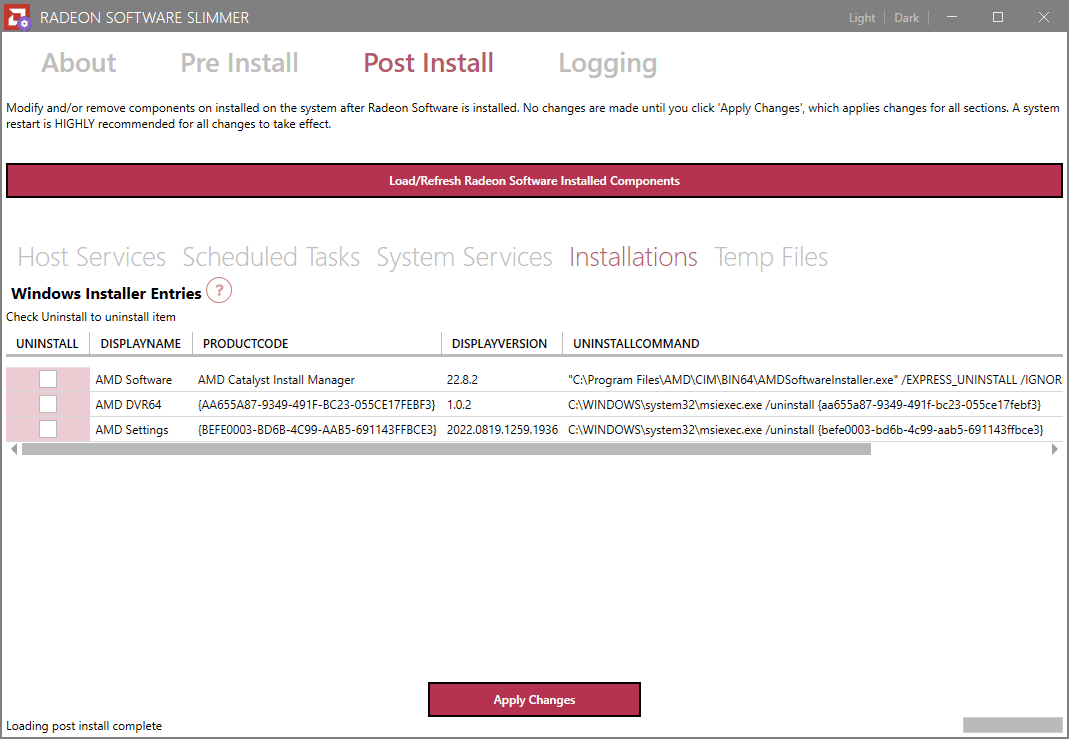Click the horizontal scrollbar right arrow
Screen dimensions: 1069x739
[x=1055, y=449]
